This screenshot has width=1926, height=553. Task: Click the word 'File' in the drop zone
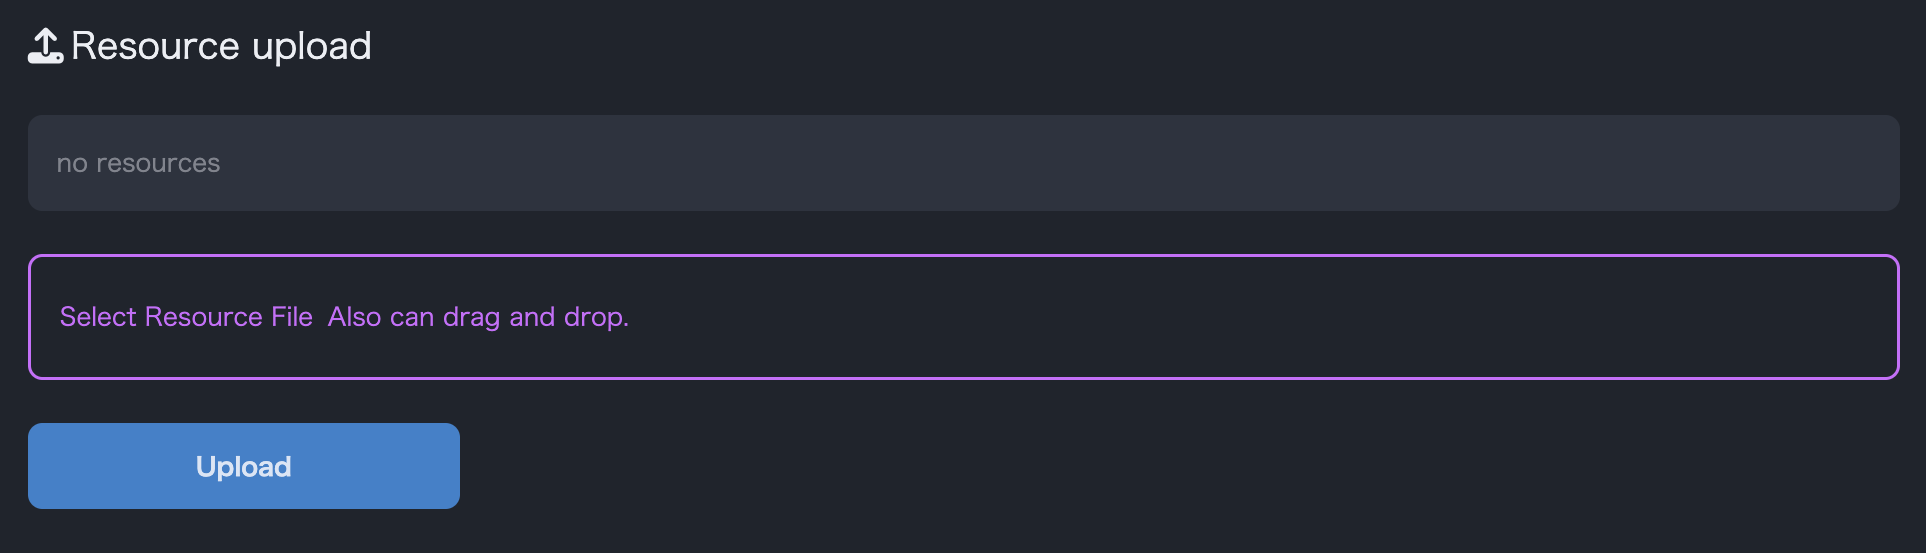292,317
